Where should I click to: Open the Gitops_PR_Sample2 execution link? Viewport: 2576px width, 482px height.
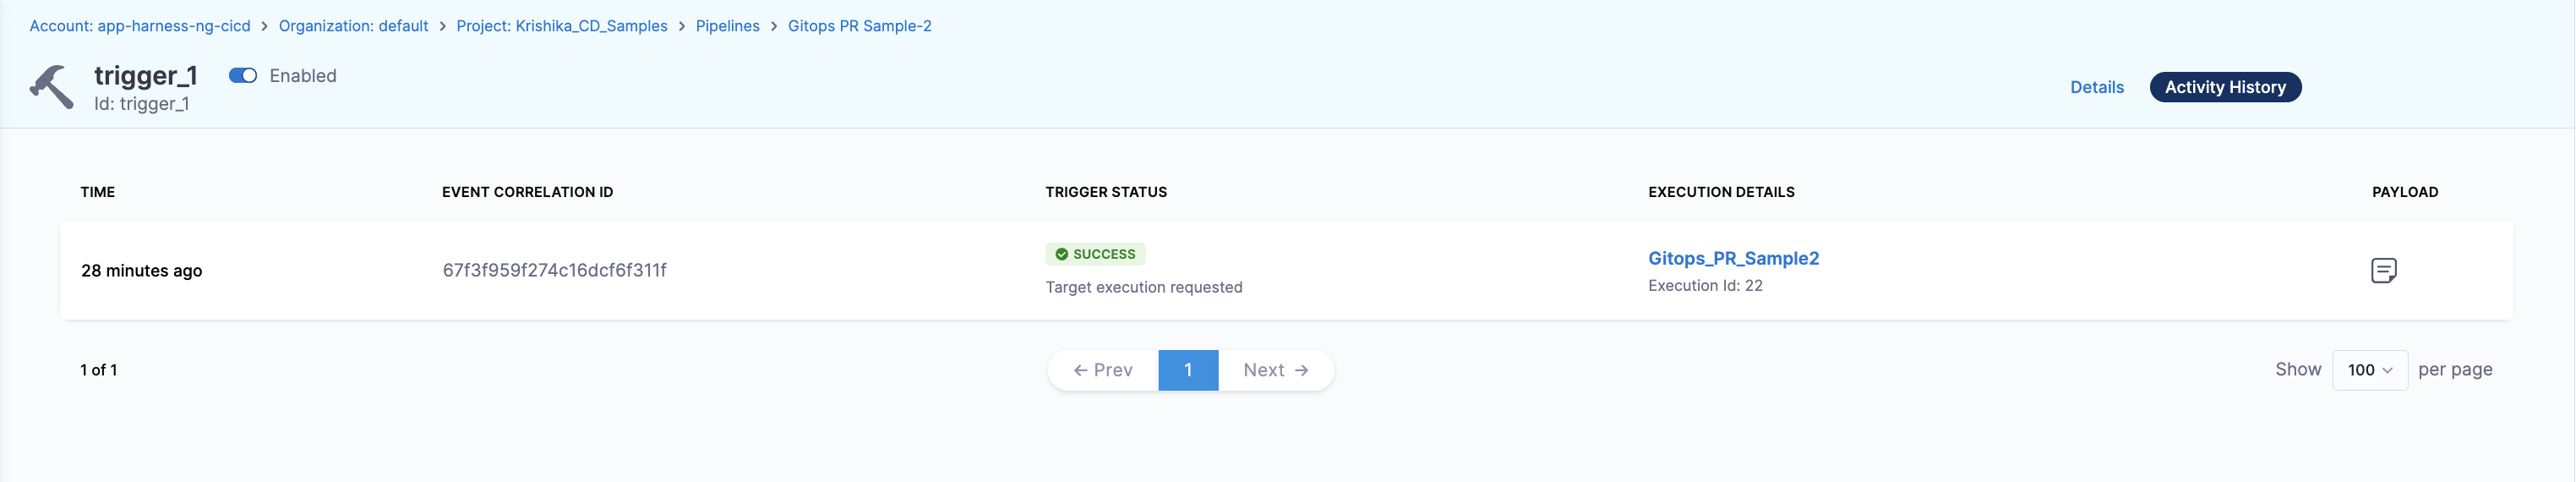[1733, 258]
